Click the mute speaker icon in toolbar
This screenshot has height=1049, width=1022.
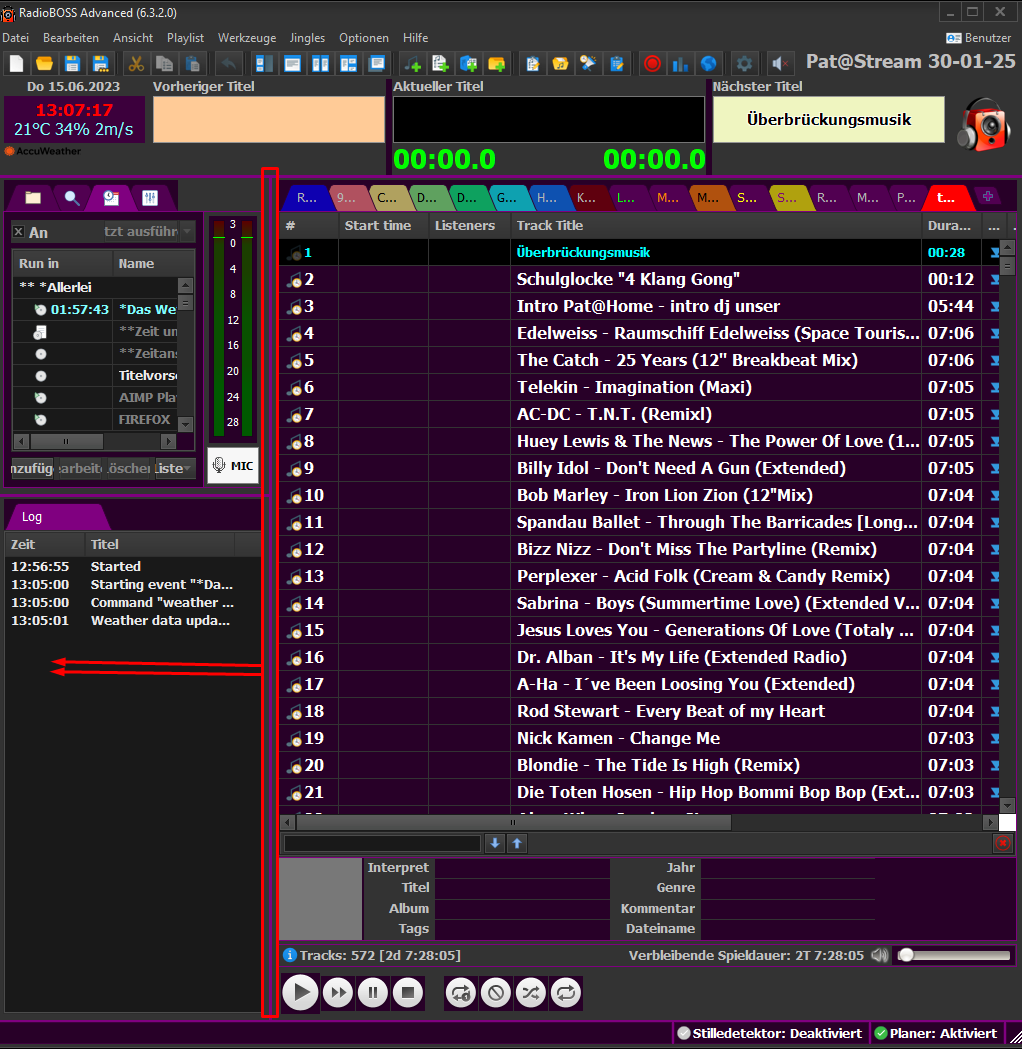pyautogui.click(x=780, y=63)
